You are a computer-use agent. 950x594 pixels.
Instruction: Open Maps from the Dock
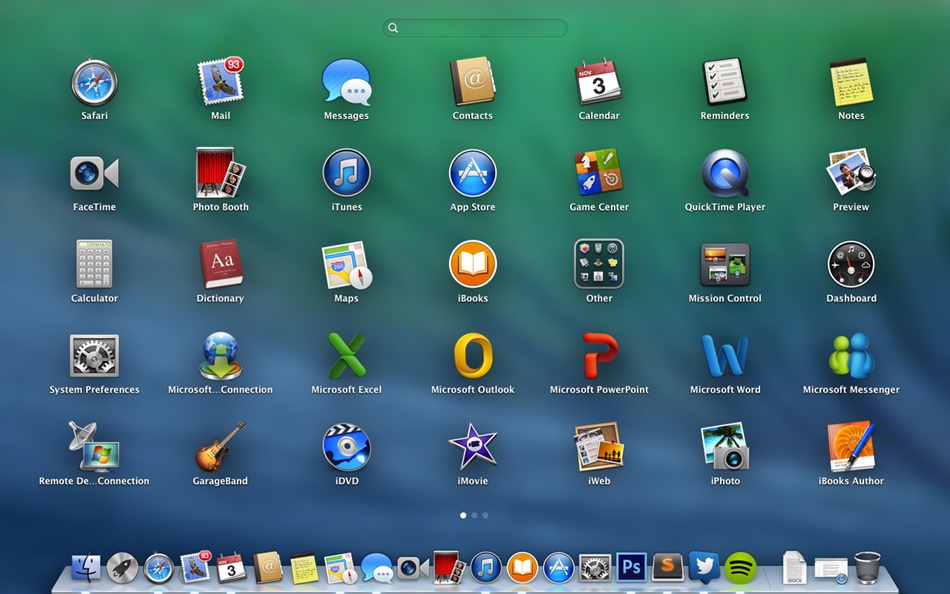pyautogui.click(x=340, y=569)
